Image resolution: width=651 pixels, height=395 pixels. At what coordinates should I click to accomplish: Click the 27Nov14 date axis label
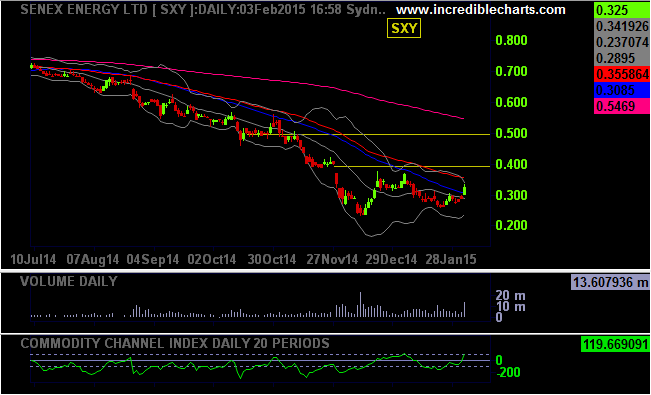click(x=332, y=260)
